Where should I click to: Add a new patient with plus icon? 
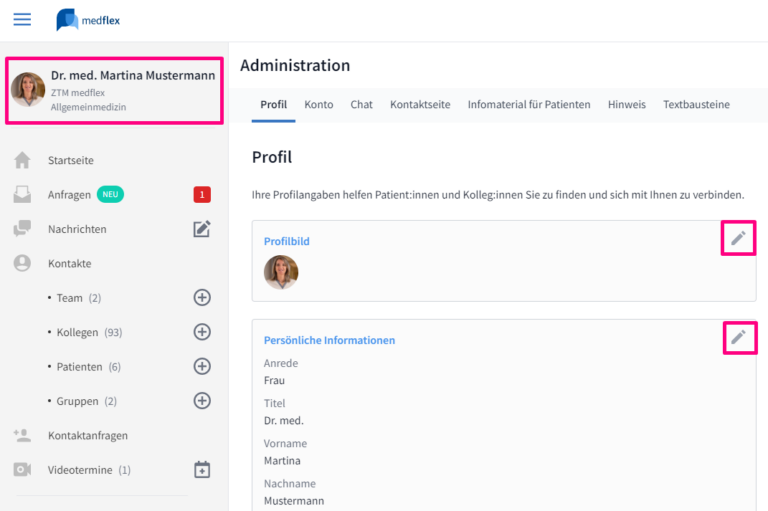(202, 366)
